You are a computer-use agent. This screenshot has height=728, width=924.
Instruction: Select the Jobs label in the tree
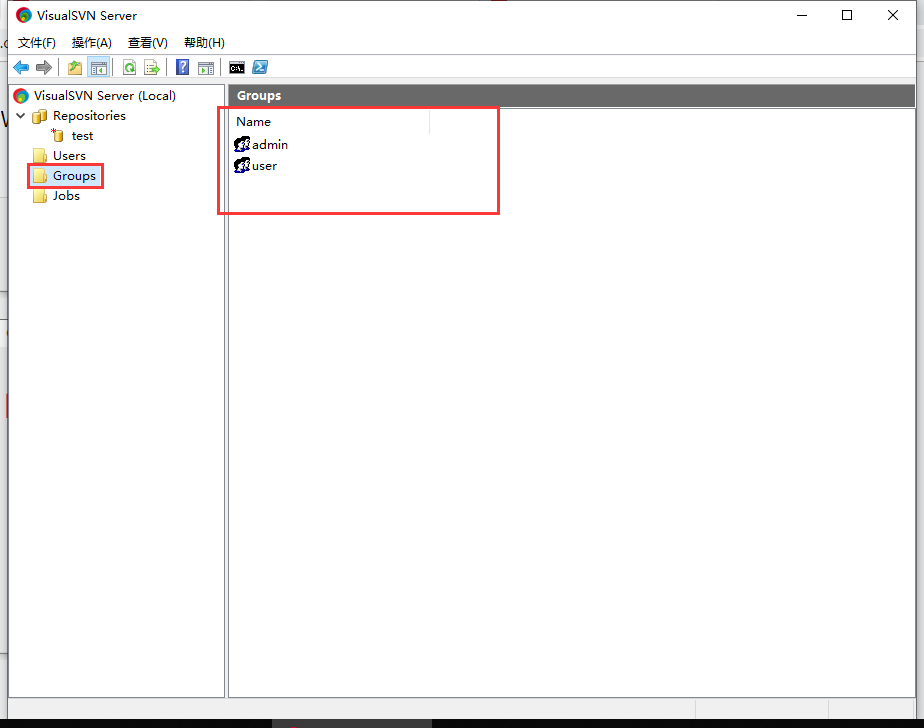[x=66, y=196]
